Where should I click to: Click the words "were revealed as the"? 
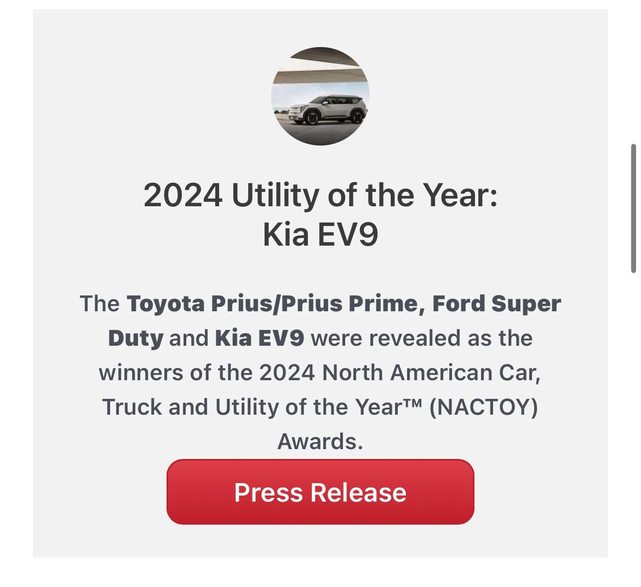tap(422, 338)
